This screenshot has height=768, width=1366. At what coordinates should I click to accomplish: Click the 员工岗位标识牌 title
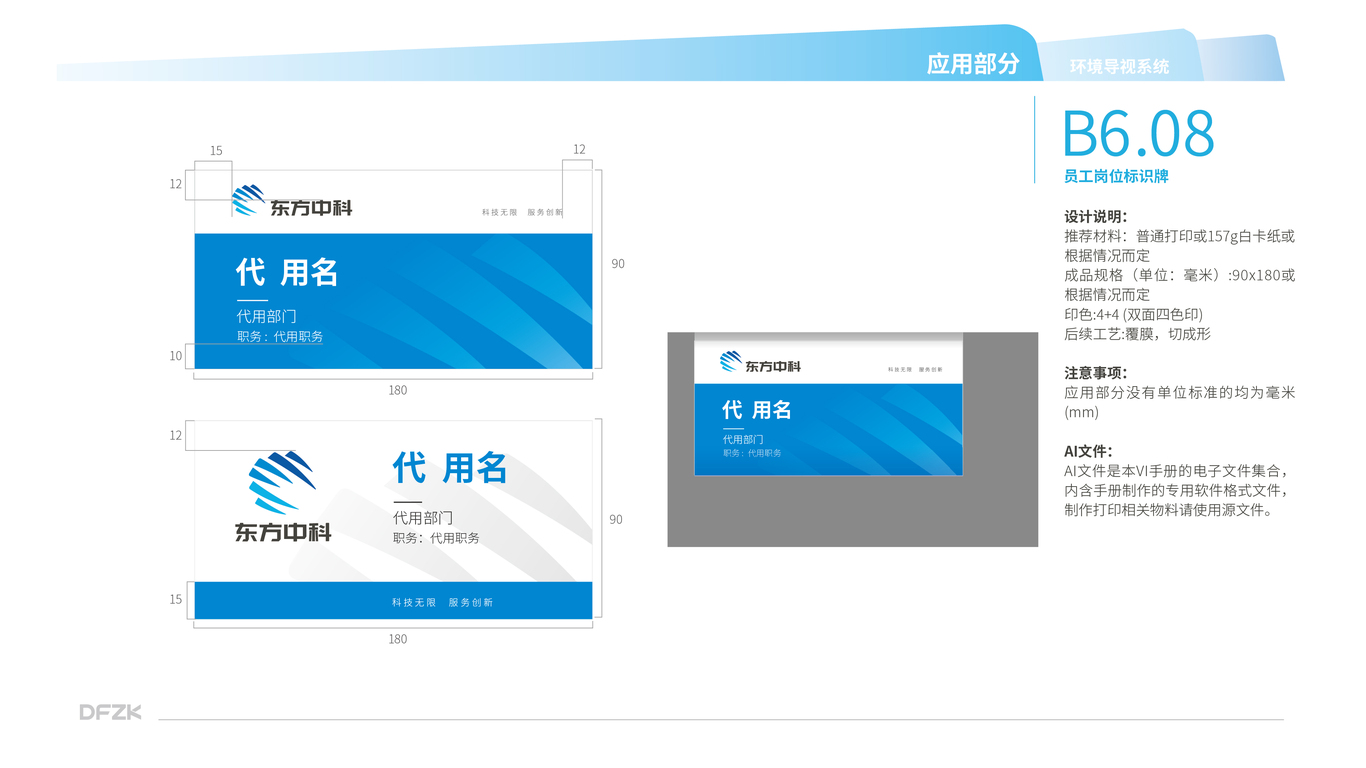pyautogui.click(x=1116, y=177)
